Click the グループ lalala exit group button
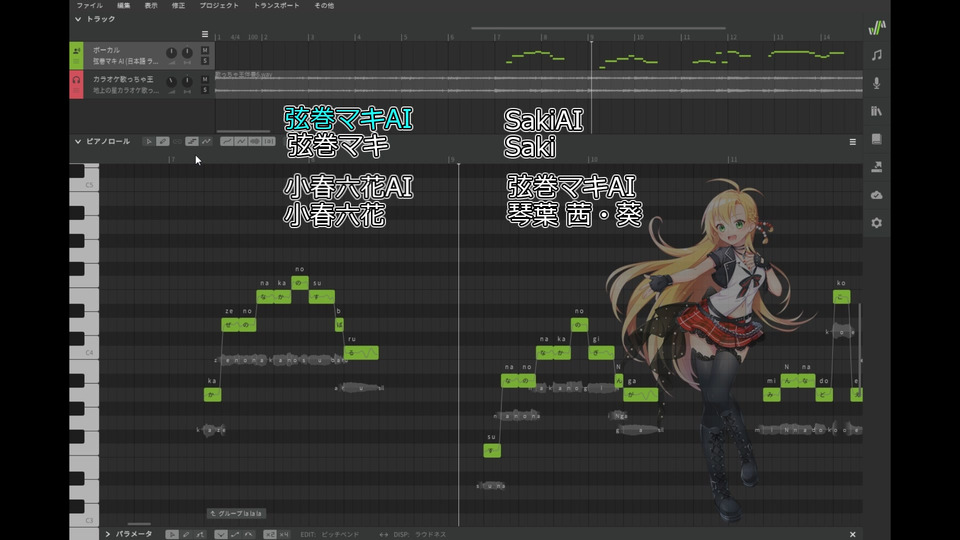The width and height of the screenshot is (960, 540). point(236,514)
